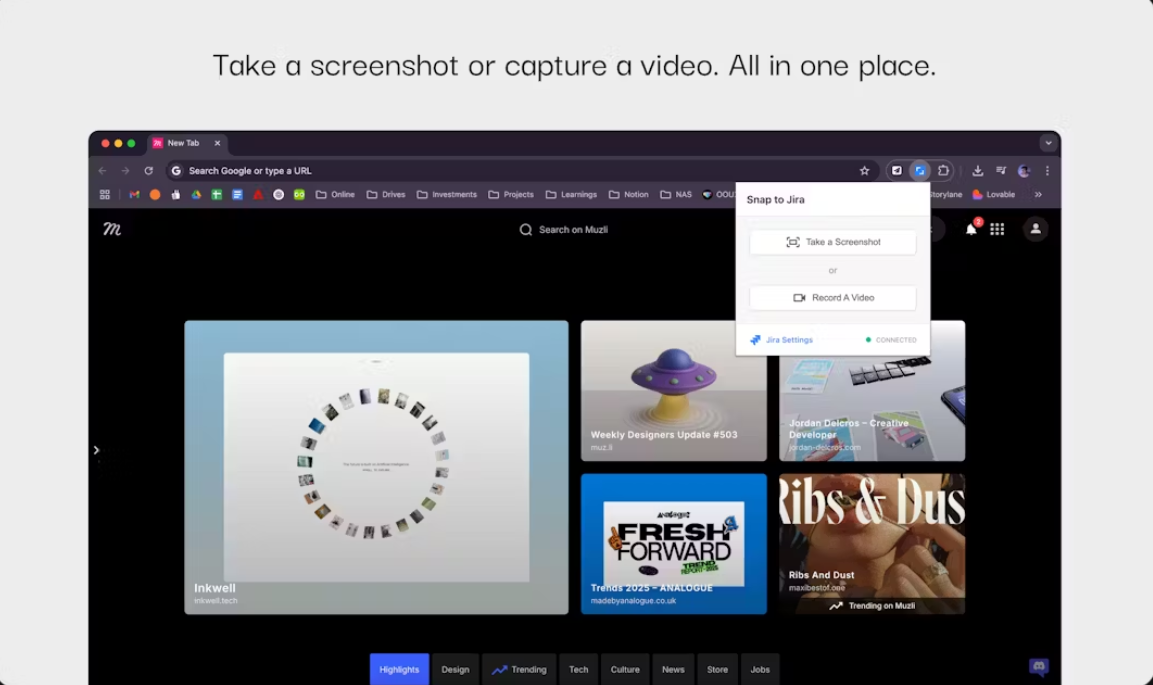
Task: Open the Extensions puzzle icon
Action: (943, 171)
